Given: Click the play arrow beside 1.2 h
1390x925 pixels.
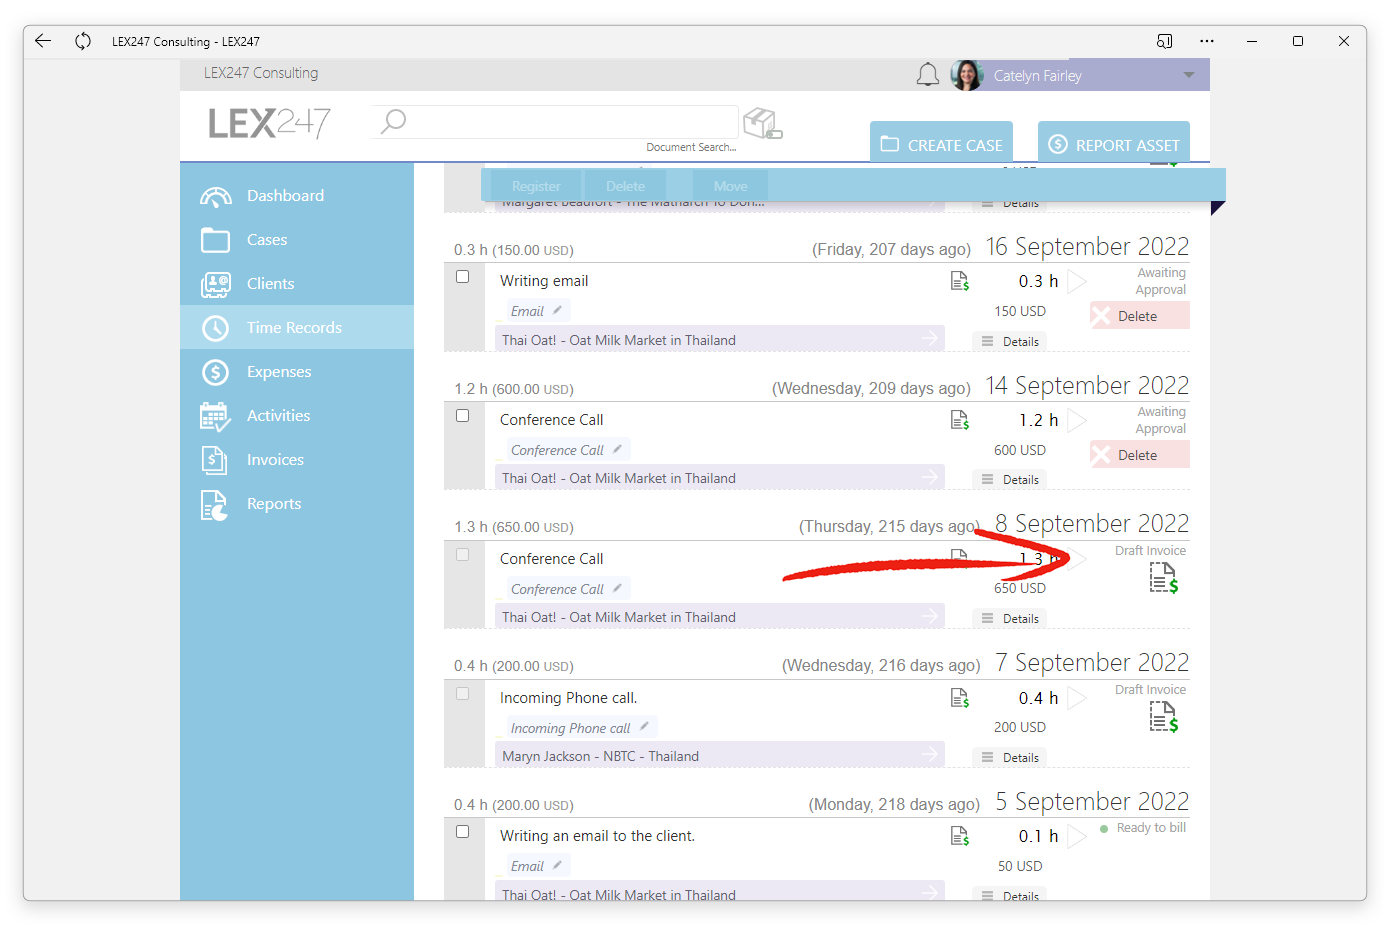Looking at the screenshot, I should [1077, 420].
